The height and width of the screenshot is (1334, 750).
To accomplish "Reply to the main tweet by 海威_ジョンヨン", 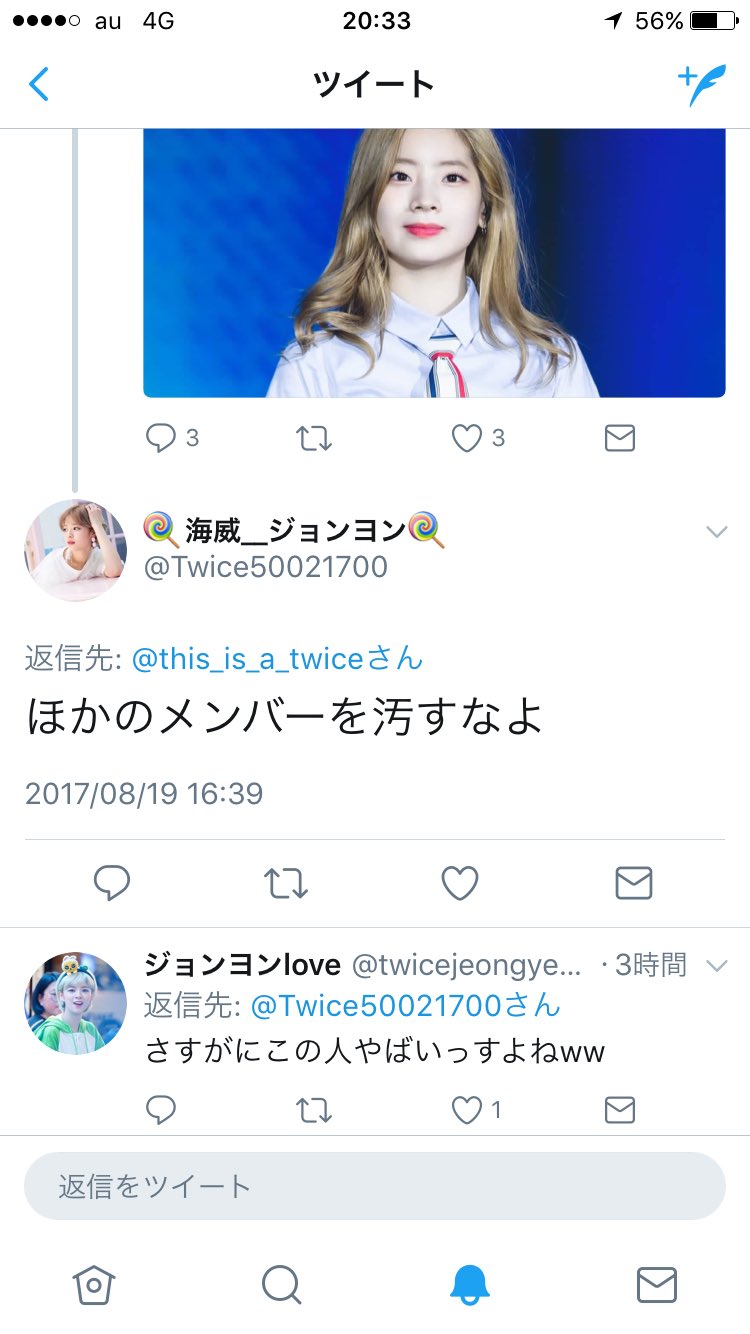I will (x=112, y=883).
